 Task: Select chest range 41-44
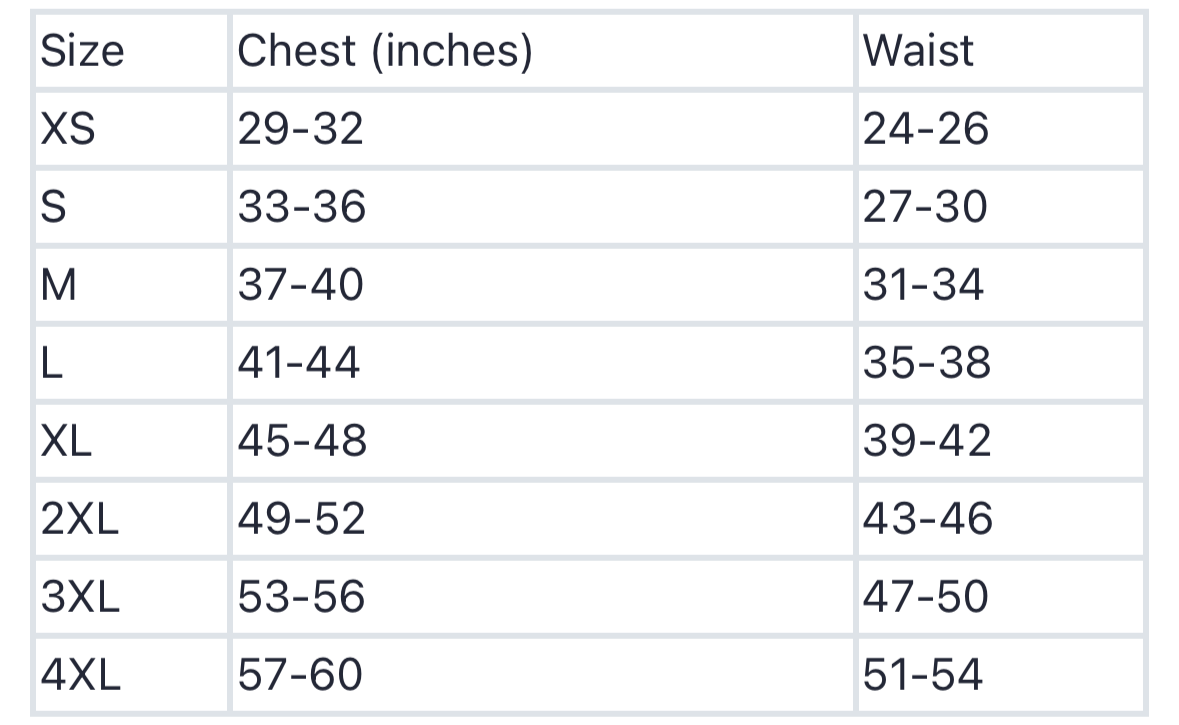point(299,362)
